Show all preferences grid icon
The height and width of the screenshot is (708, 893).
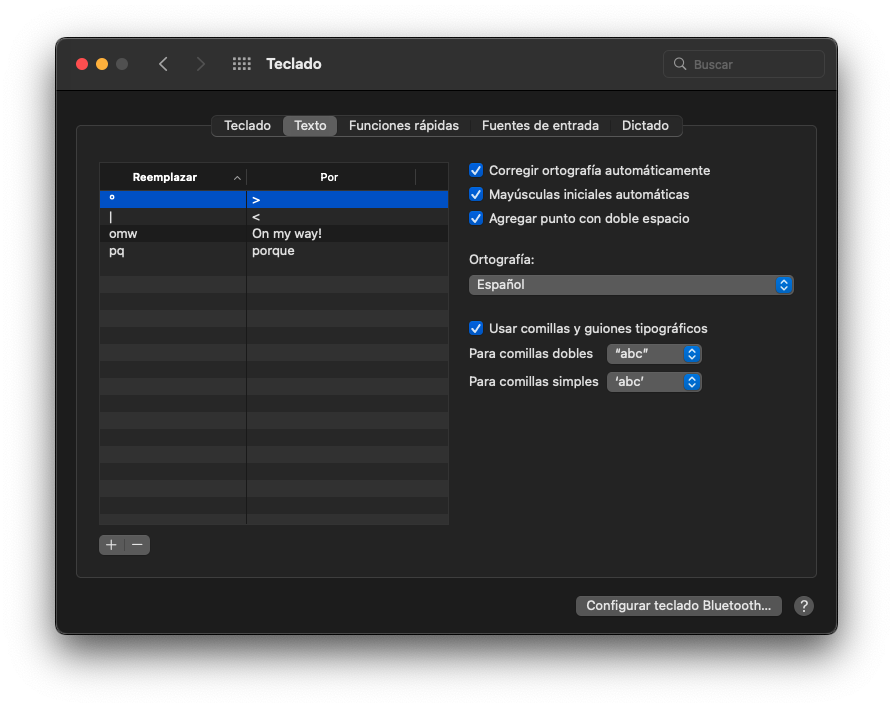(241, 64)
